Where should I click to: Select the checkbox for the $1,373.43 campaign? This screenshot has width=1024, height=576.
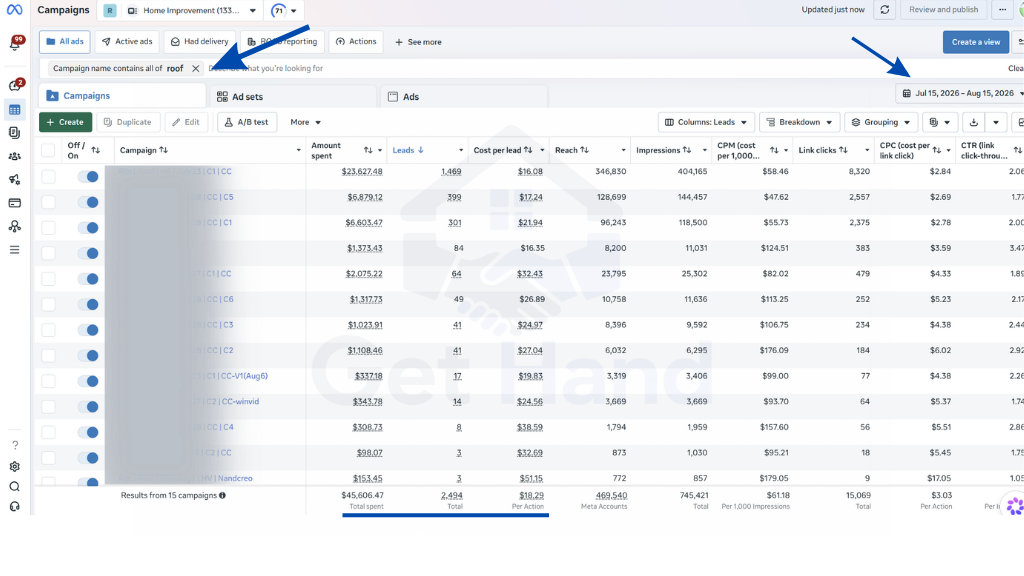coord(48,253)
